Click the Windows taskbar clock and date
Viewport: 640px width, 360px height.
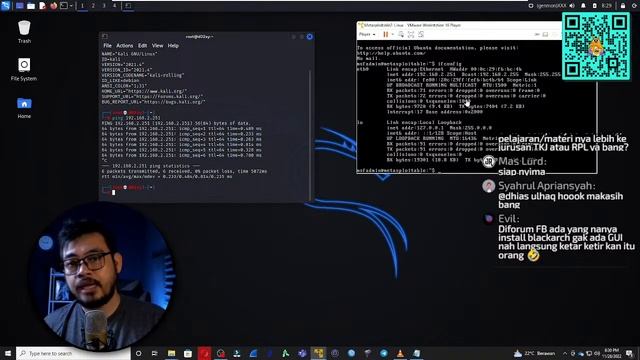611,353
